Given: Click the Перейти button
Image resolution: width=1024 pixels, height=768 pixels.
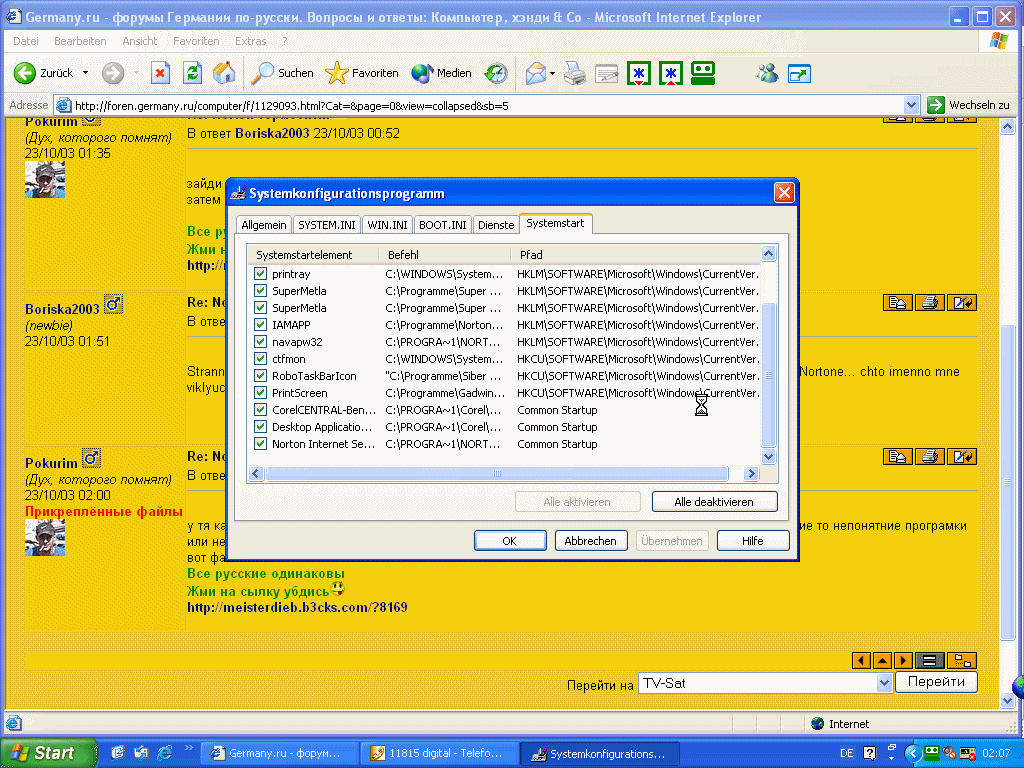Looking at the screenshot, I should 936,682.
